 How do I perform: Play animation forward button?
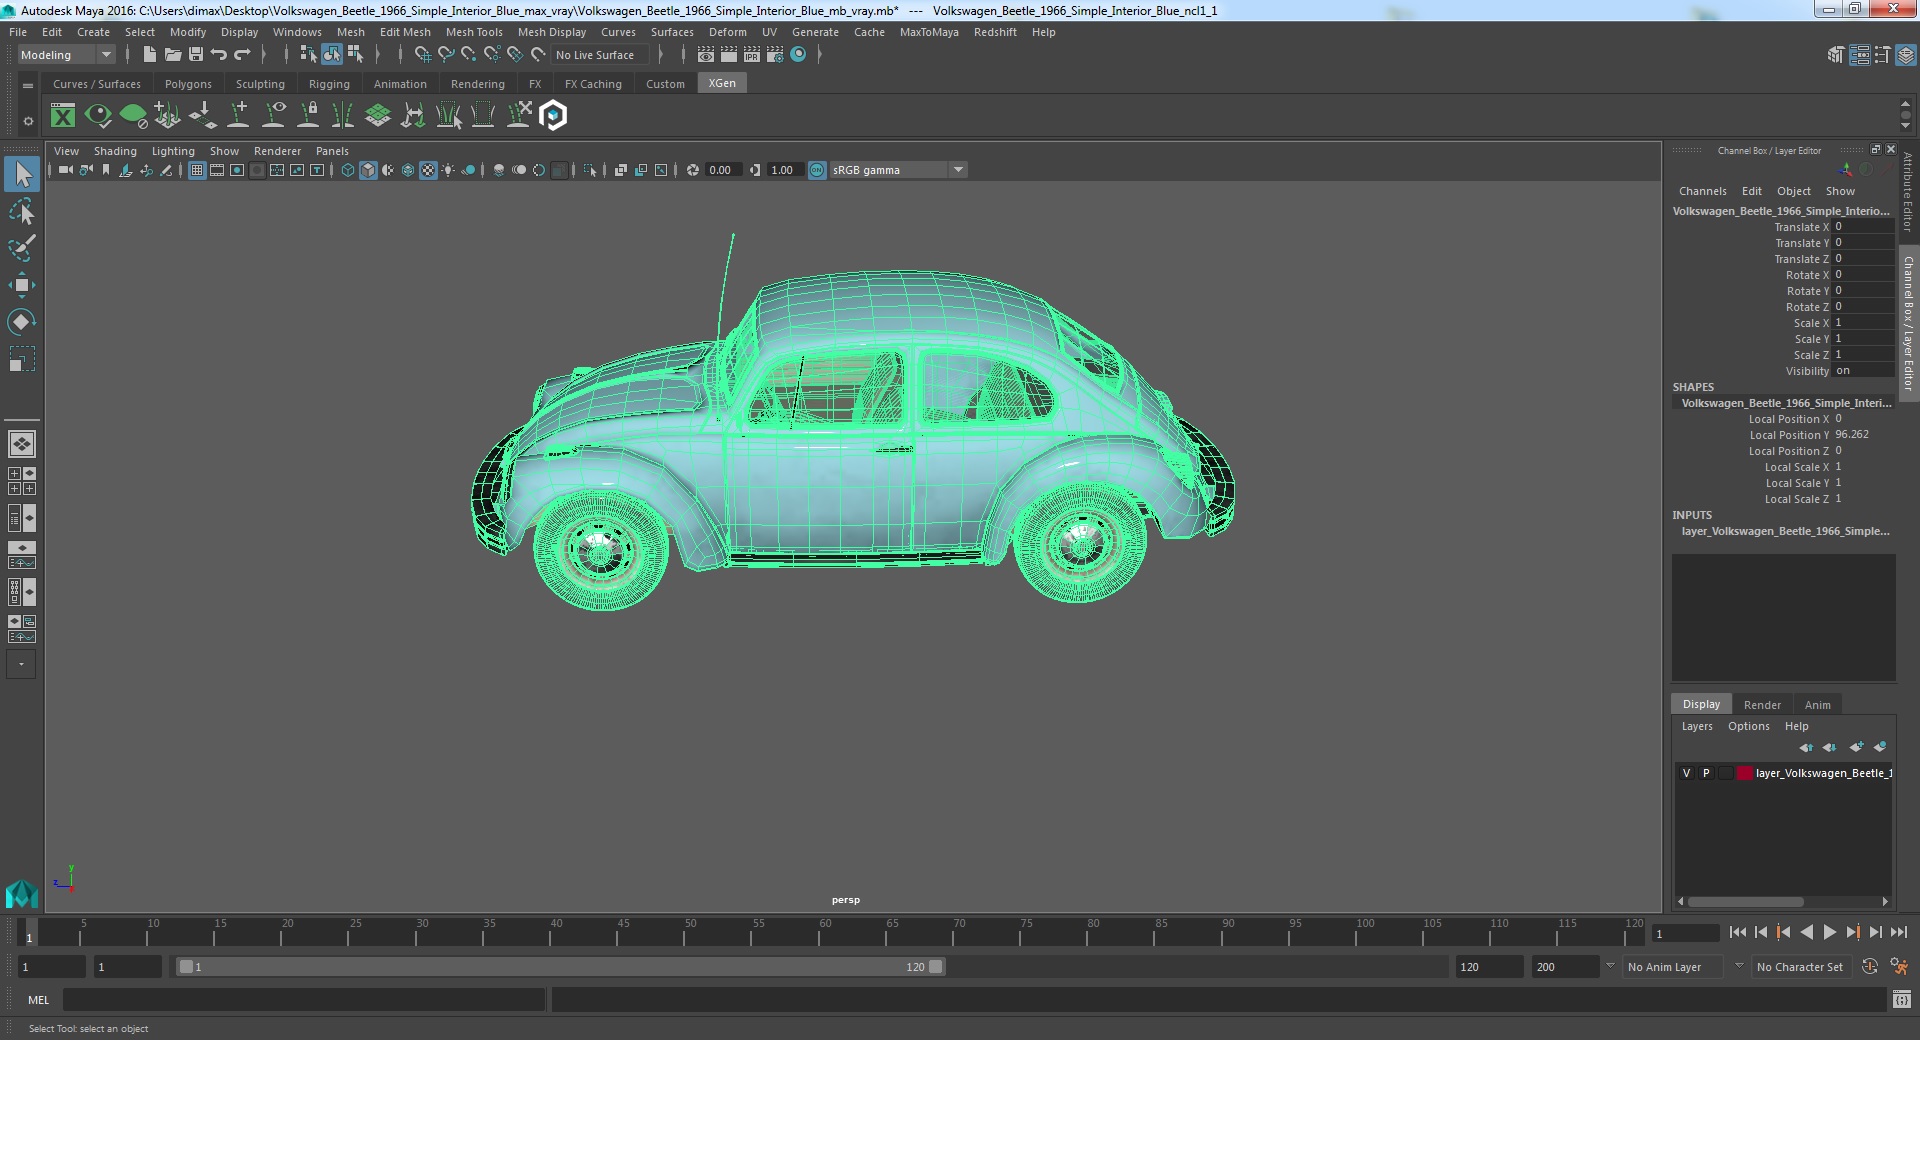point(1829,932)
